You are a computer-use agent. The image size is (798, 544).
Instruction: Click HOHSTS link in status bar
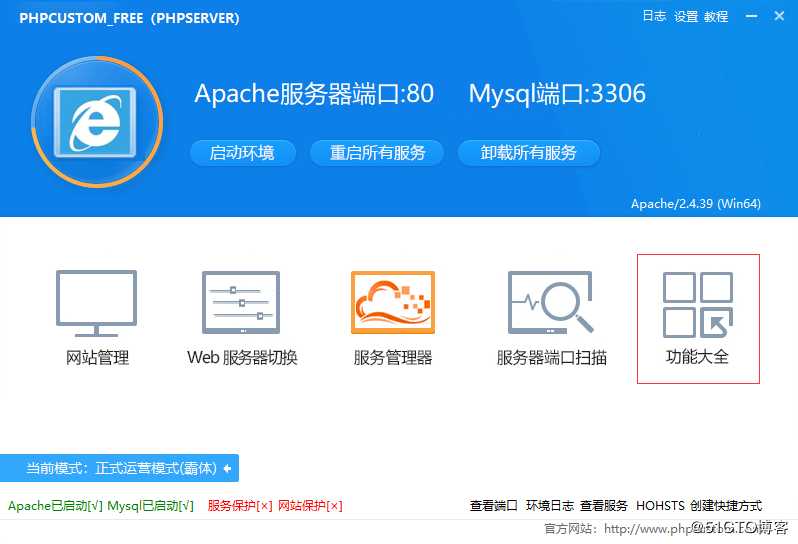660,506
